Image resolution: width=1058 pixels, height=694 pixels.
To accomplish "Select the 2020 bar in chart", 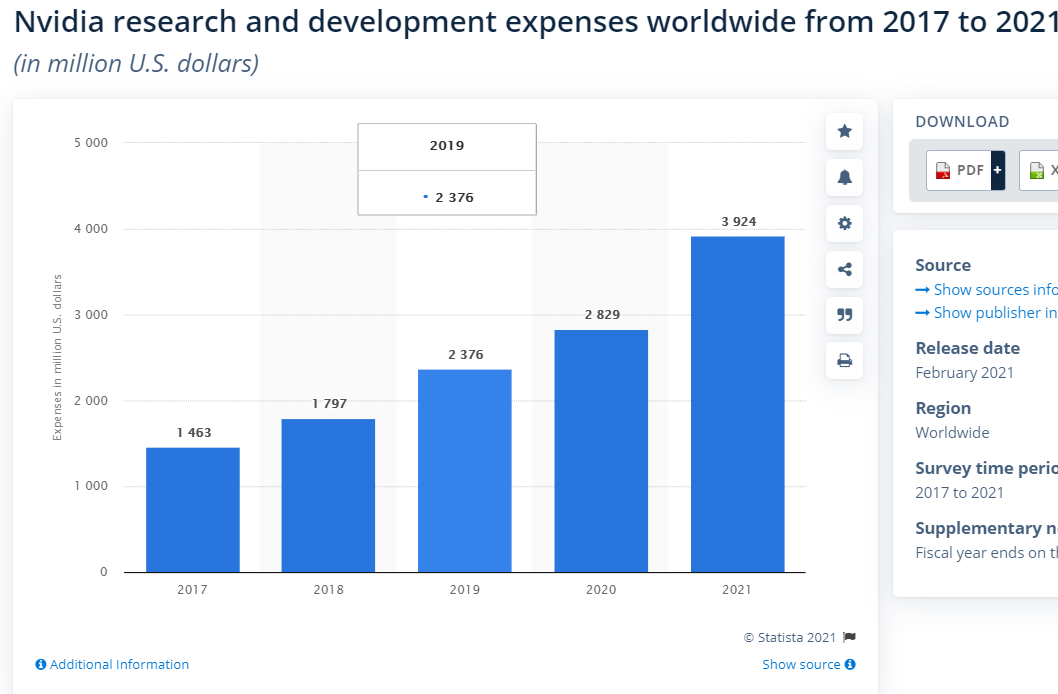I will coord(601,451).
